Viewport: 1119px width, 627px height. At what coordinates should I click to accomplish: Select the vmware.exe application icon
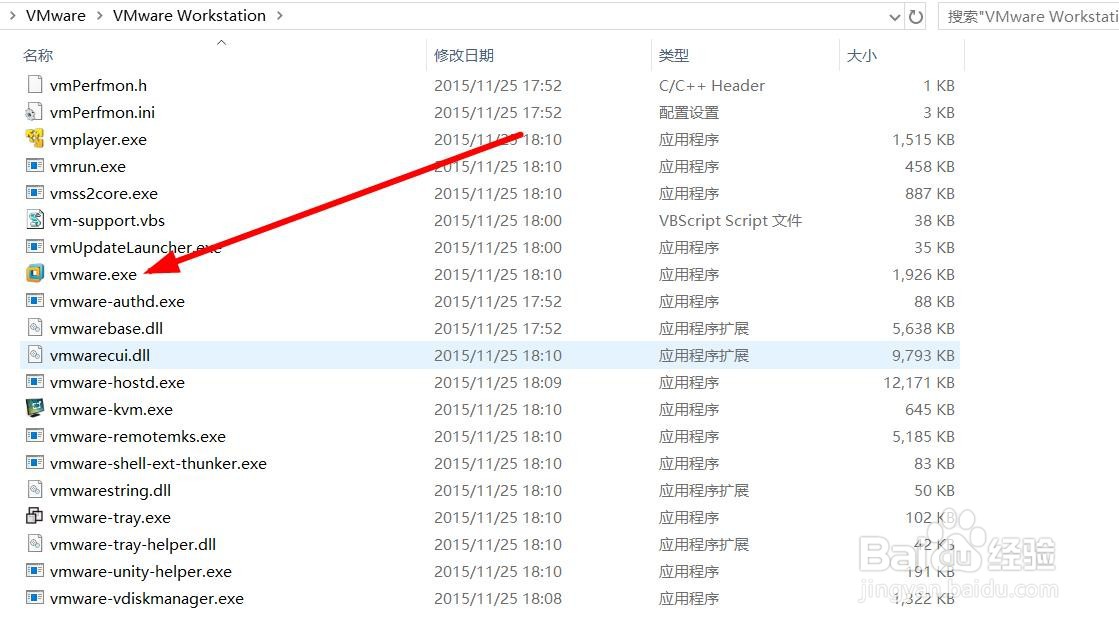coord(34,274)
